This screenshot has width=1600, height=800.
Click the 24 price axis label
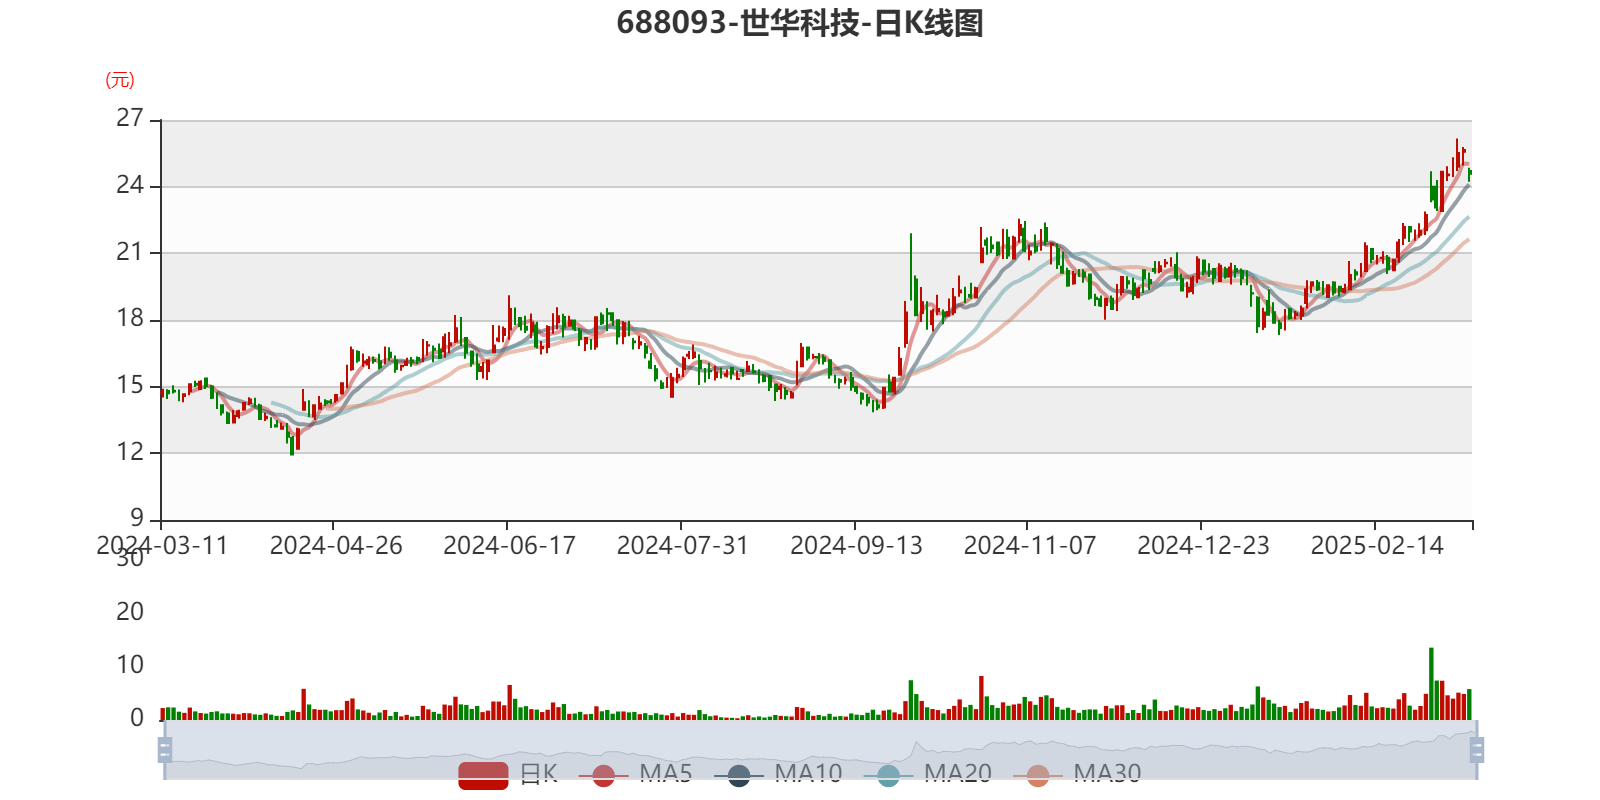pyautogui.click(x=130, y=185)
